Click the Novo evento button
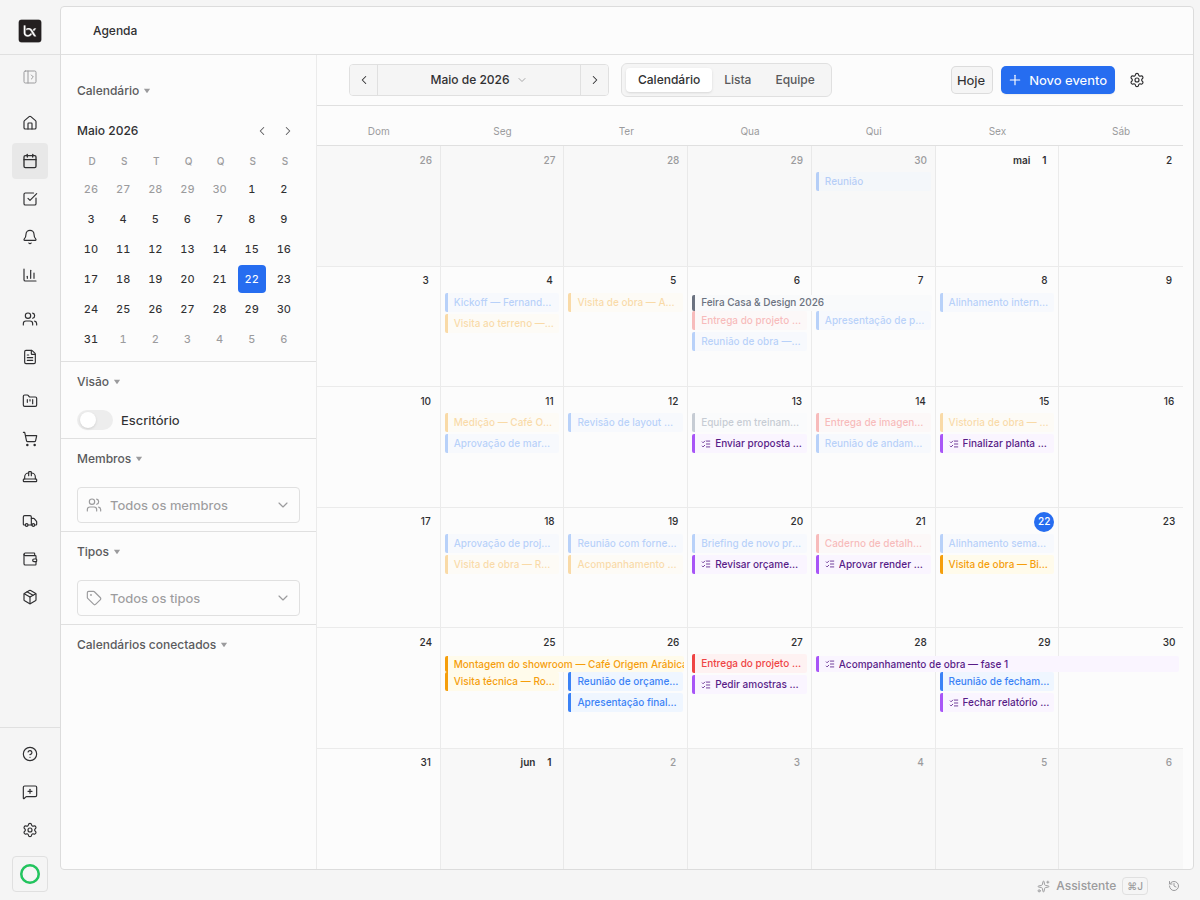 (1058, 80)
